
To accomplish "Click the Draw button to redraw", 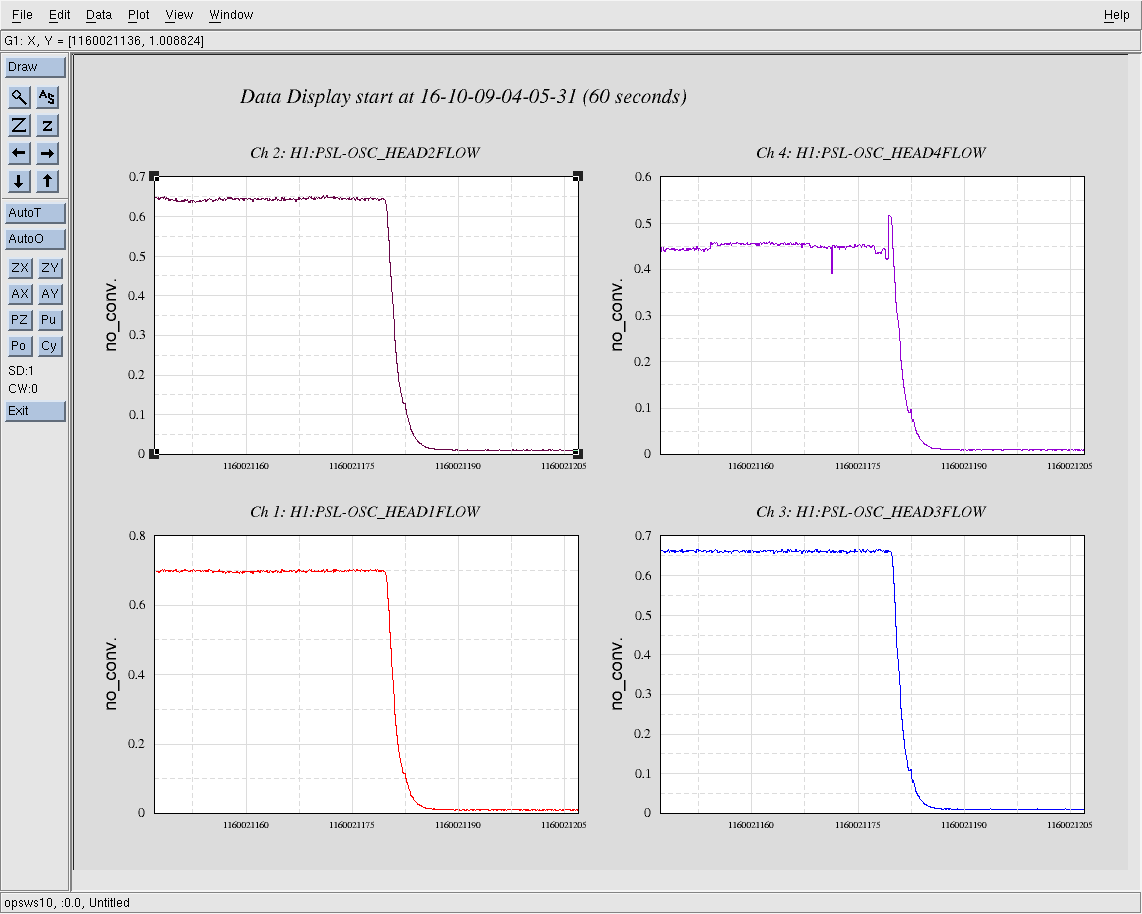I will tap(35, 67).
